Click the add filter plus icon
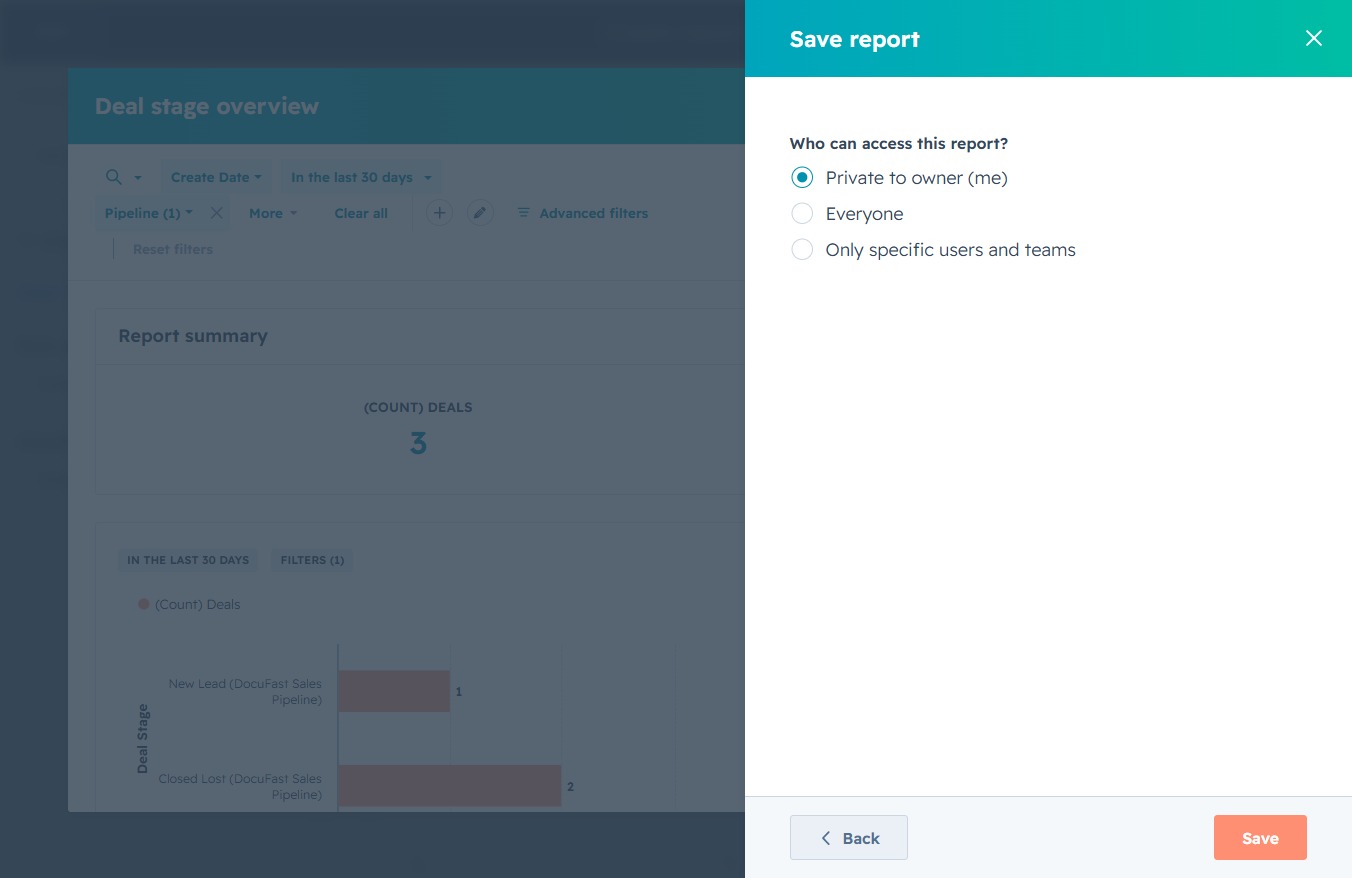Screen dimensions: 1352x878 coord(439,213)
